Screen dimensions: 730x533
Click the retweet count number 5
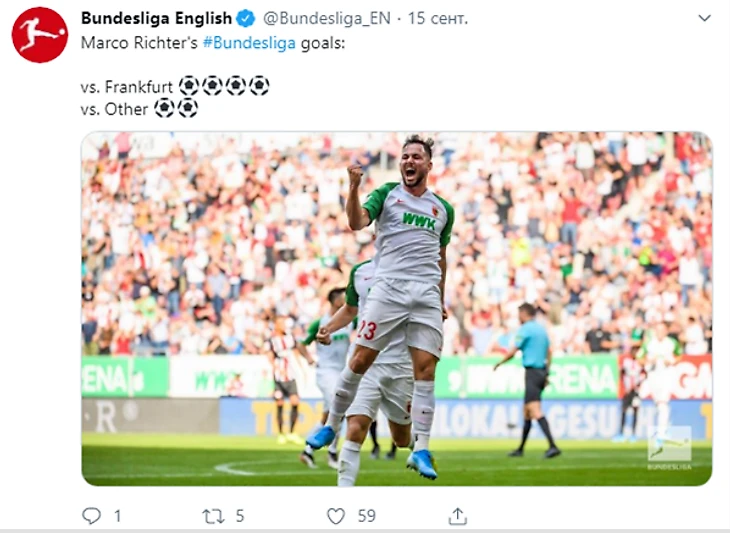240,516
